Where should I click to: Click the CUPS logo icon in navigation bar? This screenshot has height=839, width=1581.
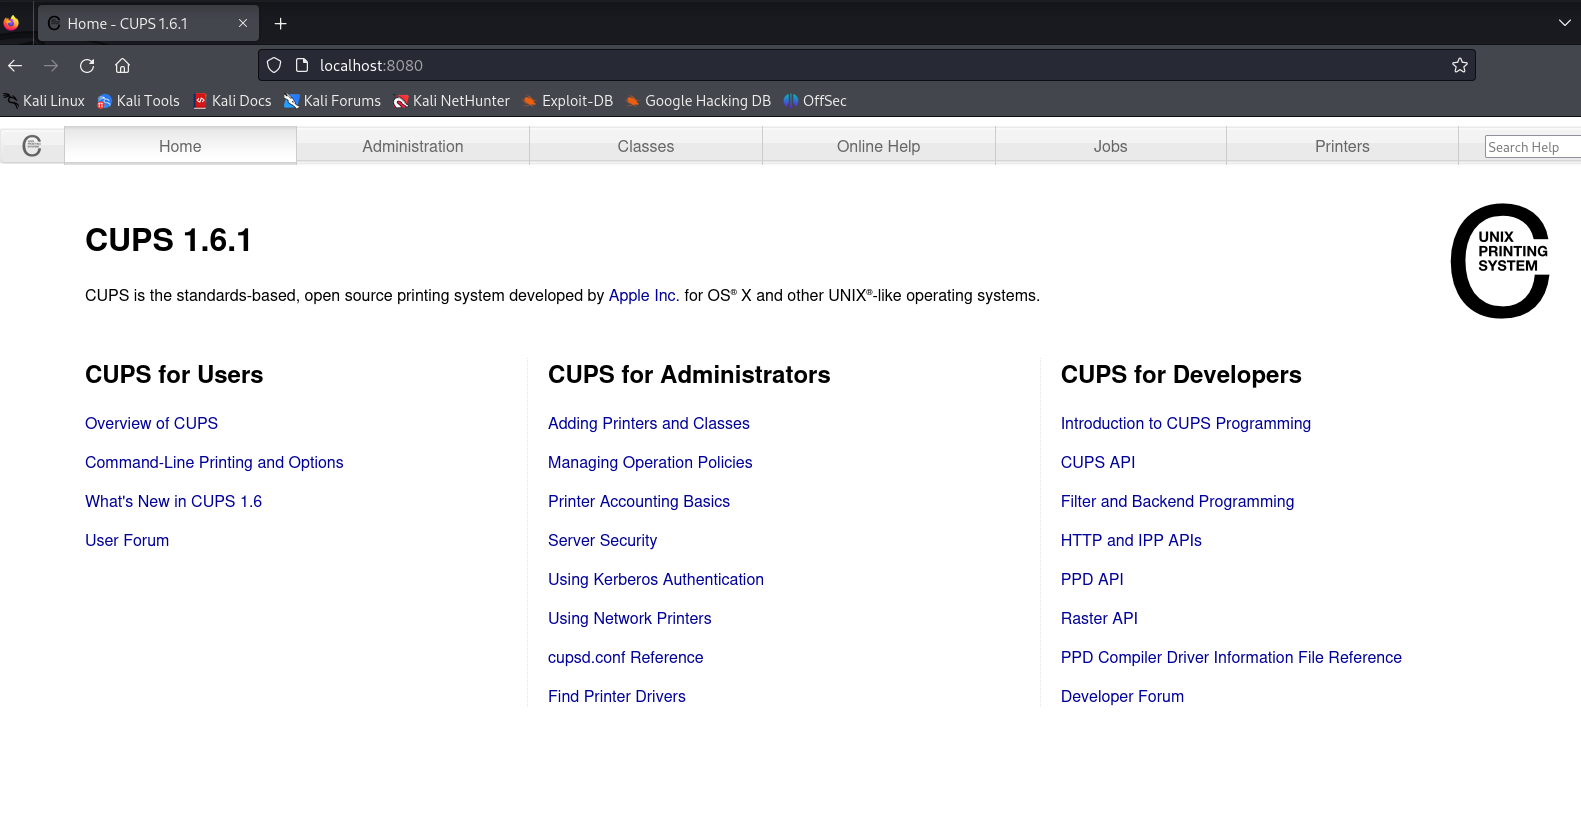(32, 146)
